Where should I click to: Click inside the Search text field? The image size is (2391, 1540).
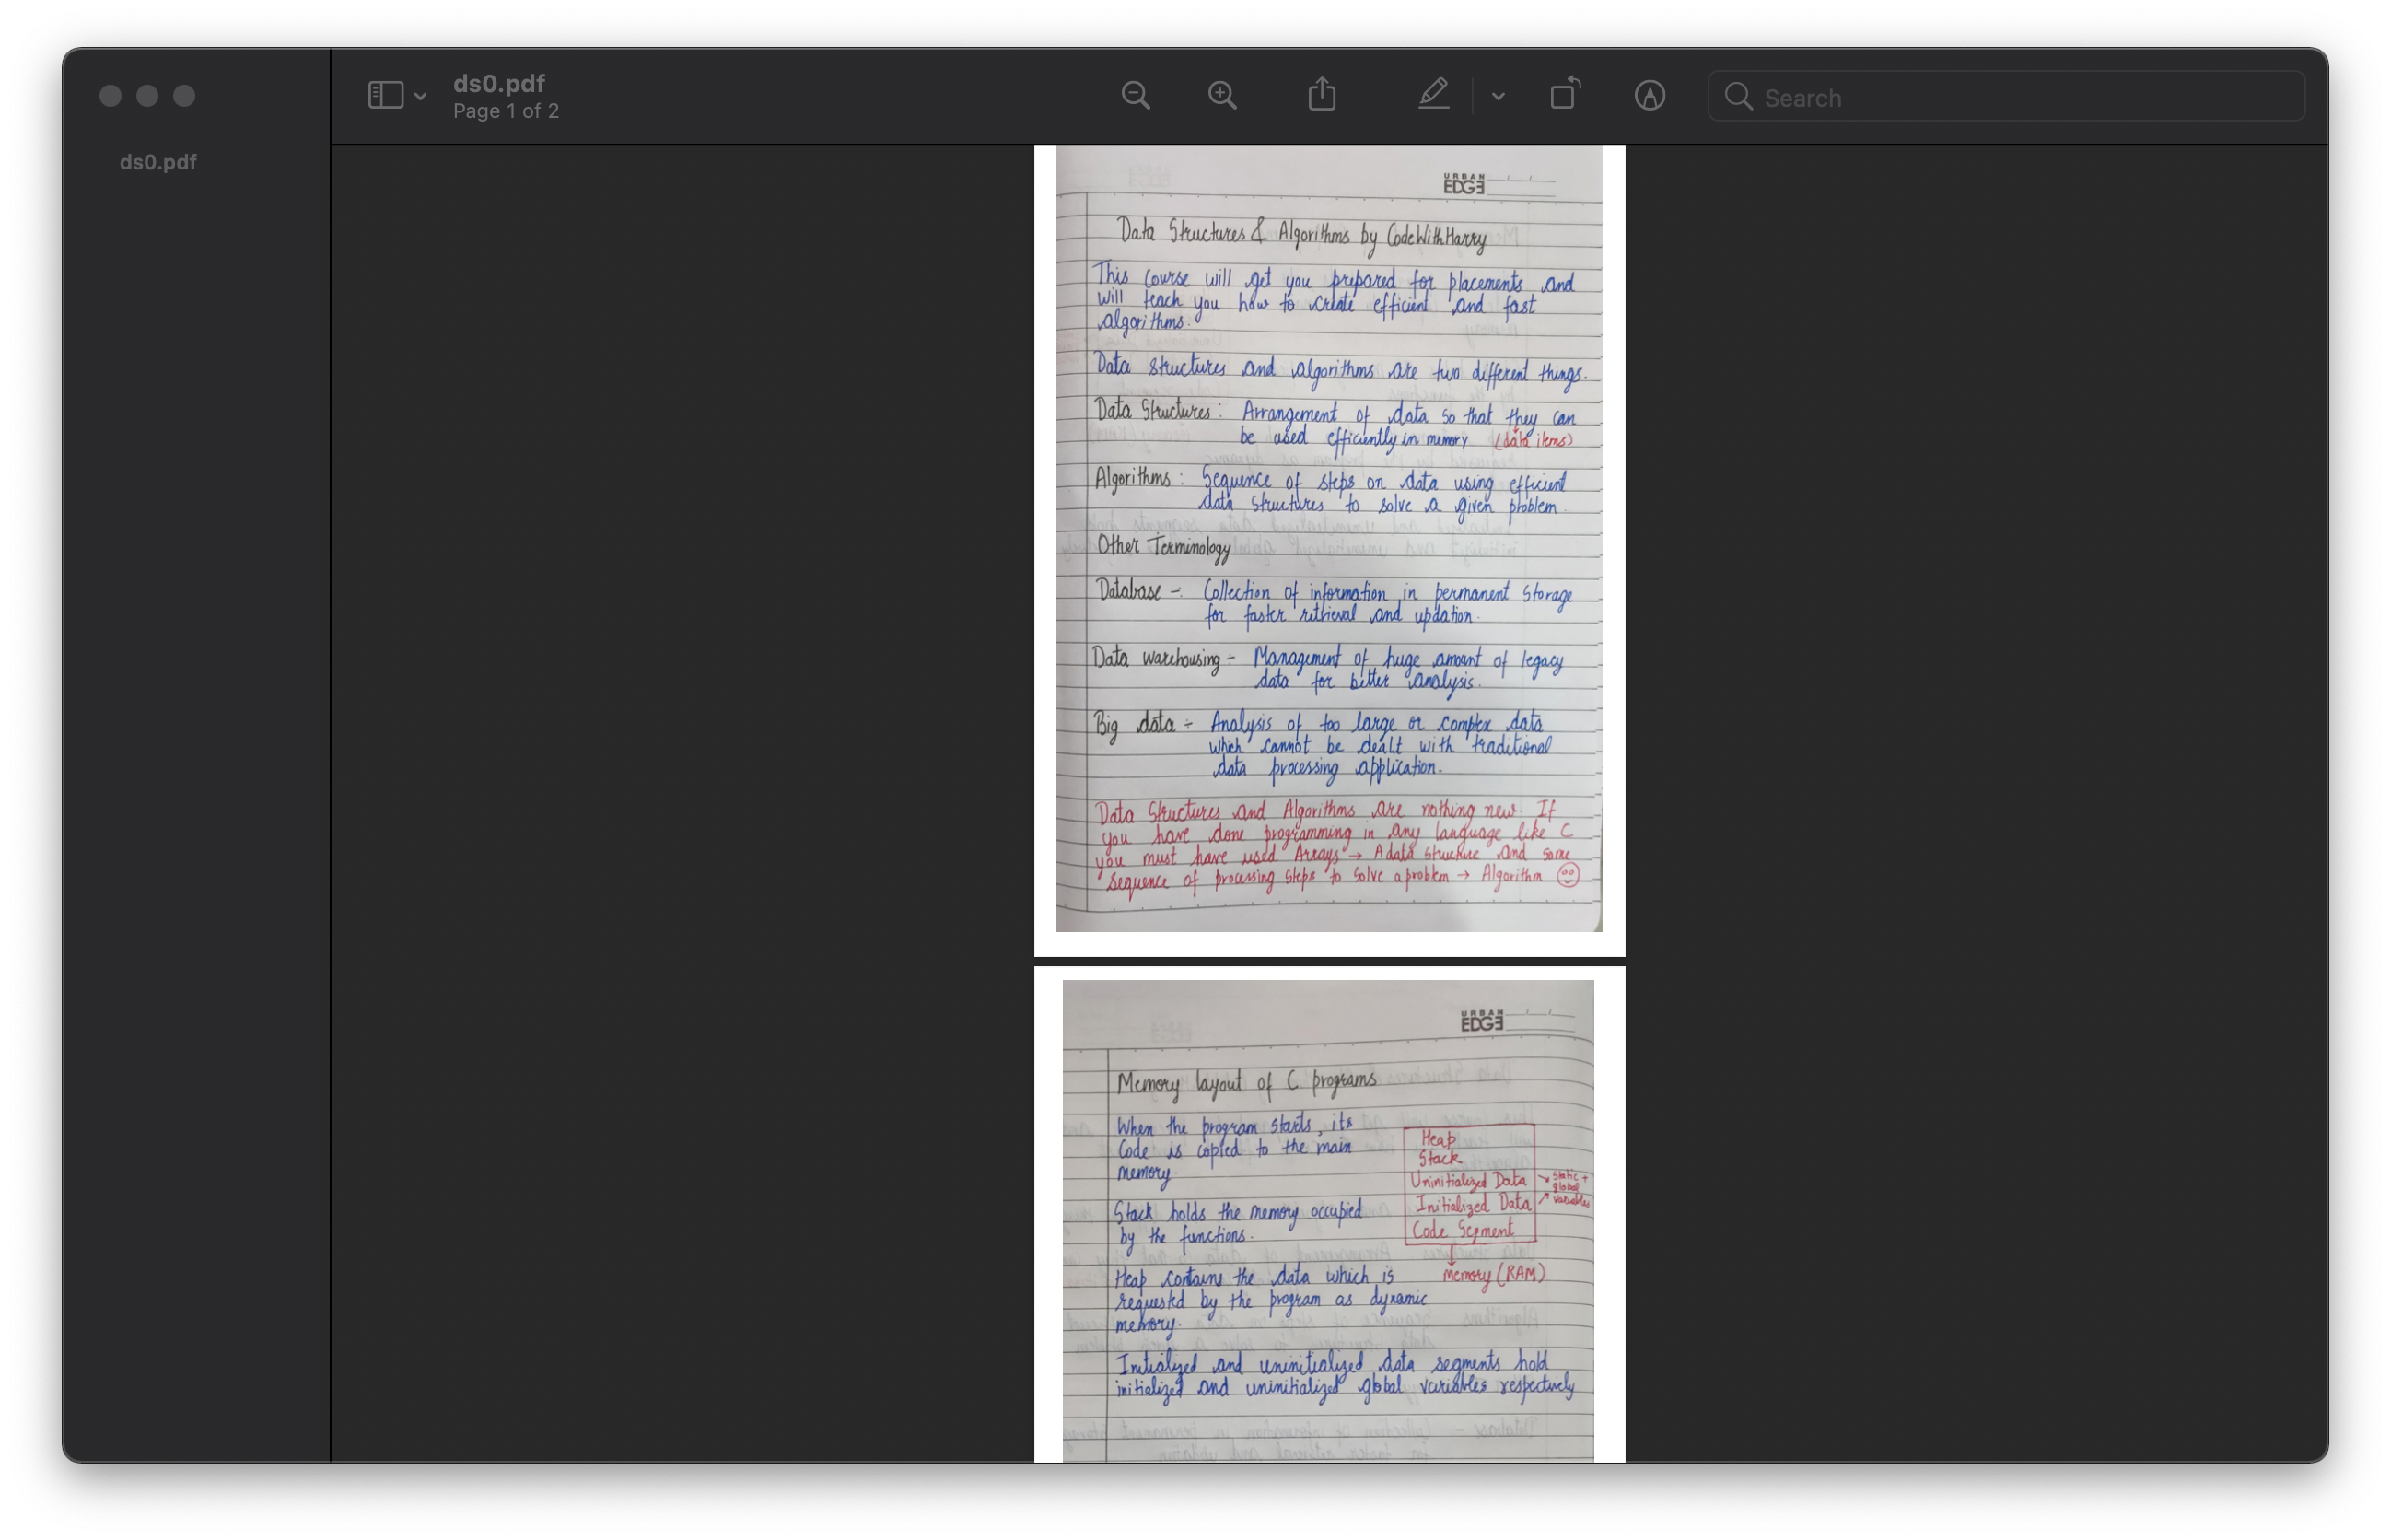click(x=2020, y=97)
